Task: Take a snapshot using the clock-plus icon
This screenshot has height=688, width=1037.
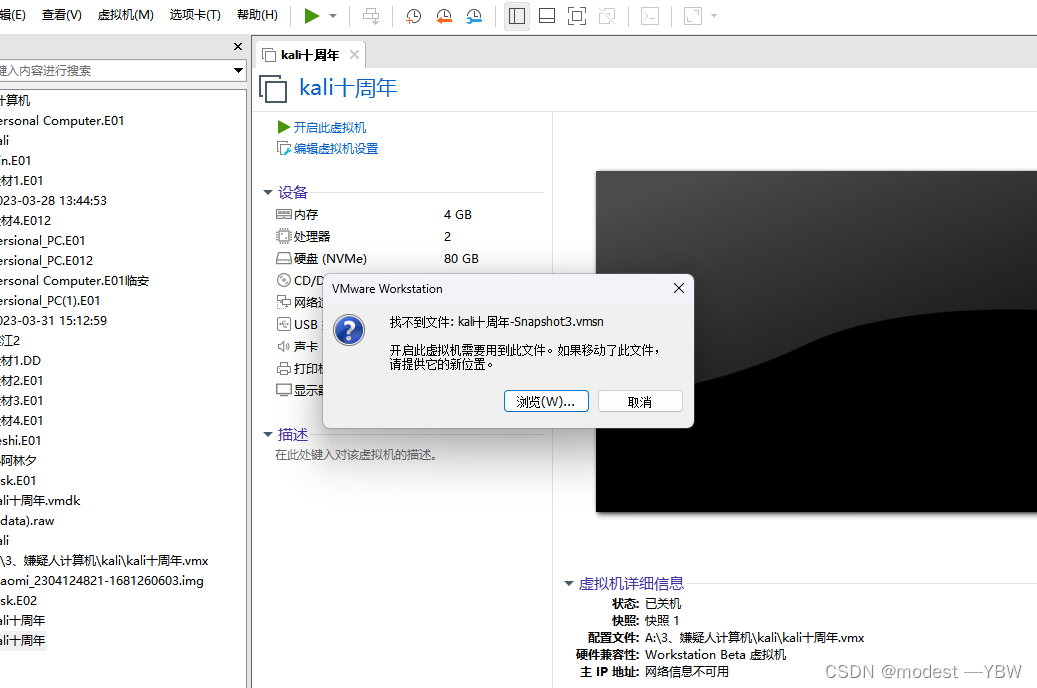Action: click(413, 16)
